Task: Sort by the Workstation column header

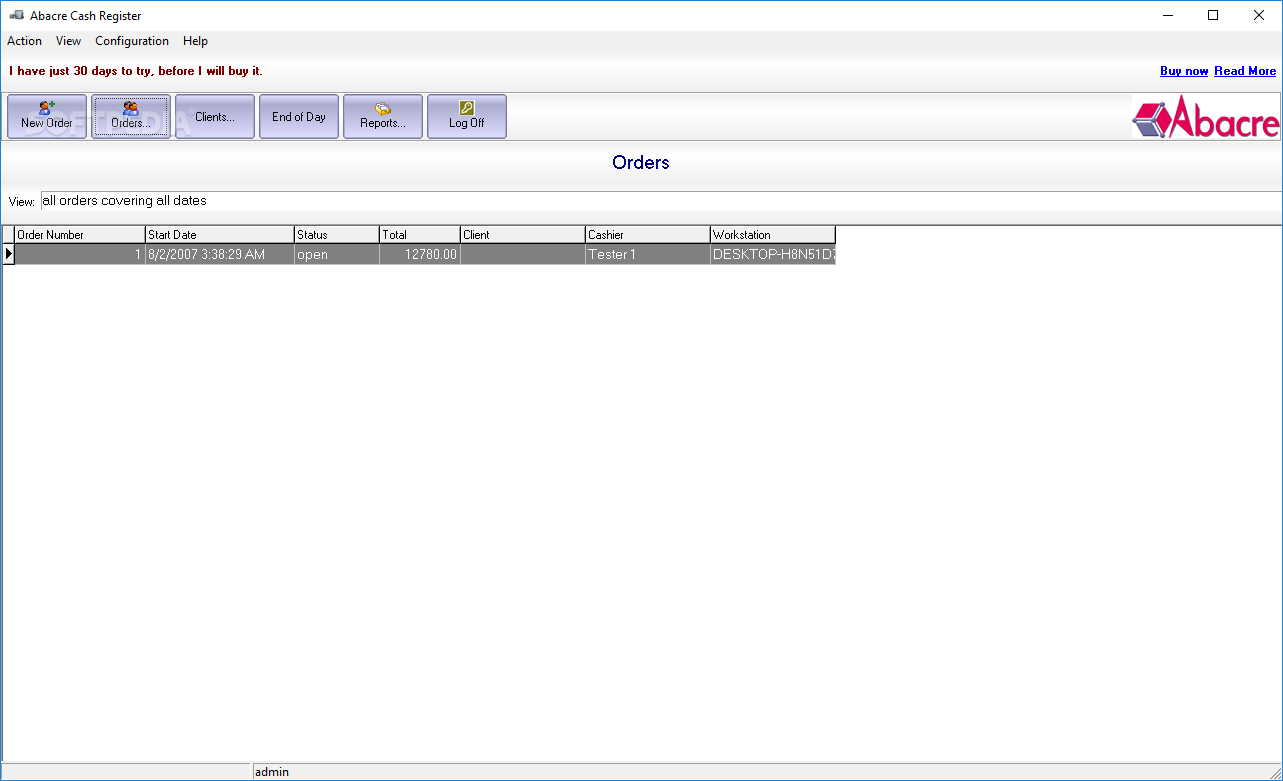Action: (773, 235)
